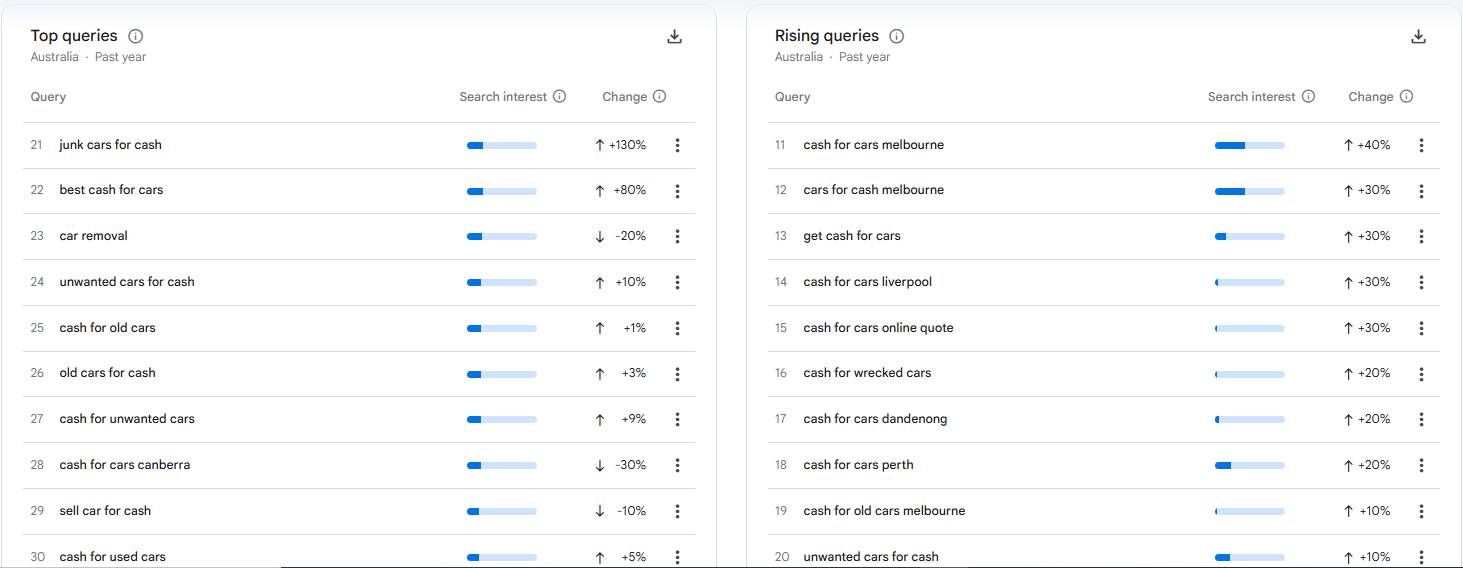Open more options for get cash for cars
Image resolution: width=1463 pixels, height=568 pixels.
(1421, 237)
